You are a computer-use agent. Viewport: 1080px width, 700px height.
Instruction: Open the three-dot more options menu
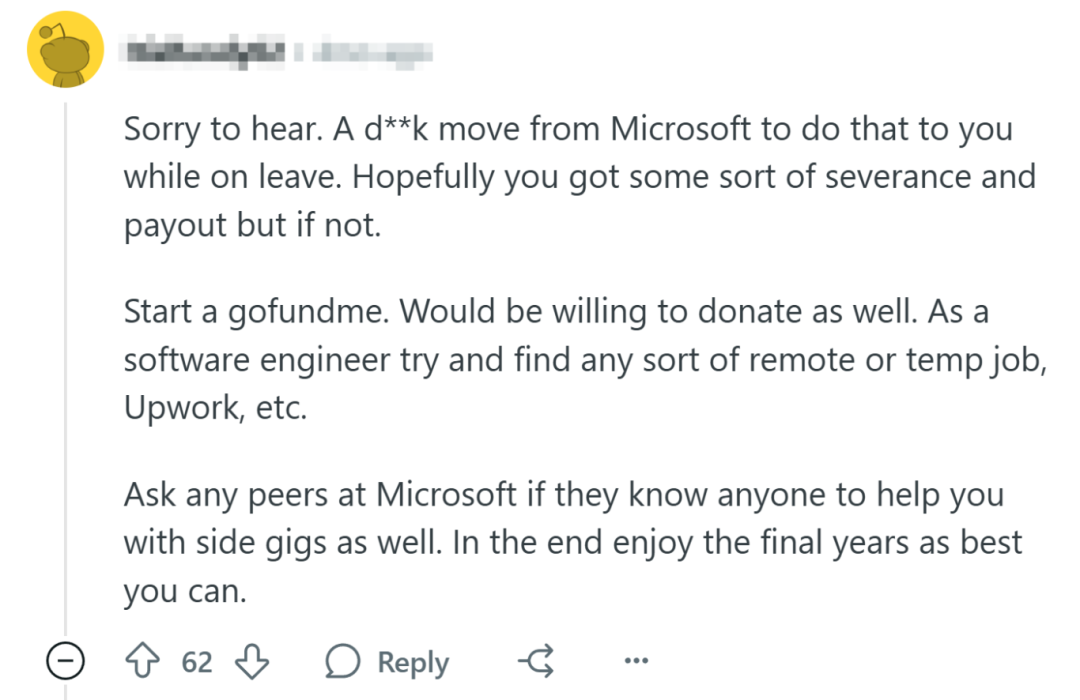click(x=636, y=661)
